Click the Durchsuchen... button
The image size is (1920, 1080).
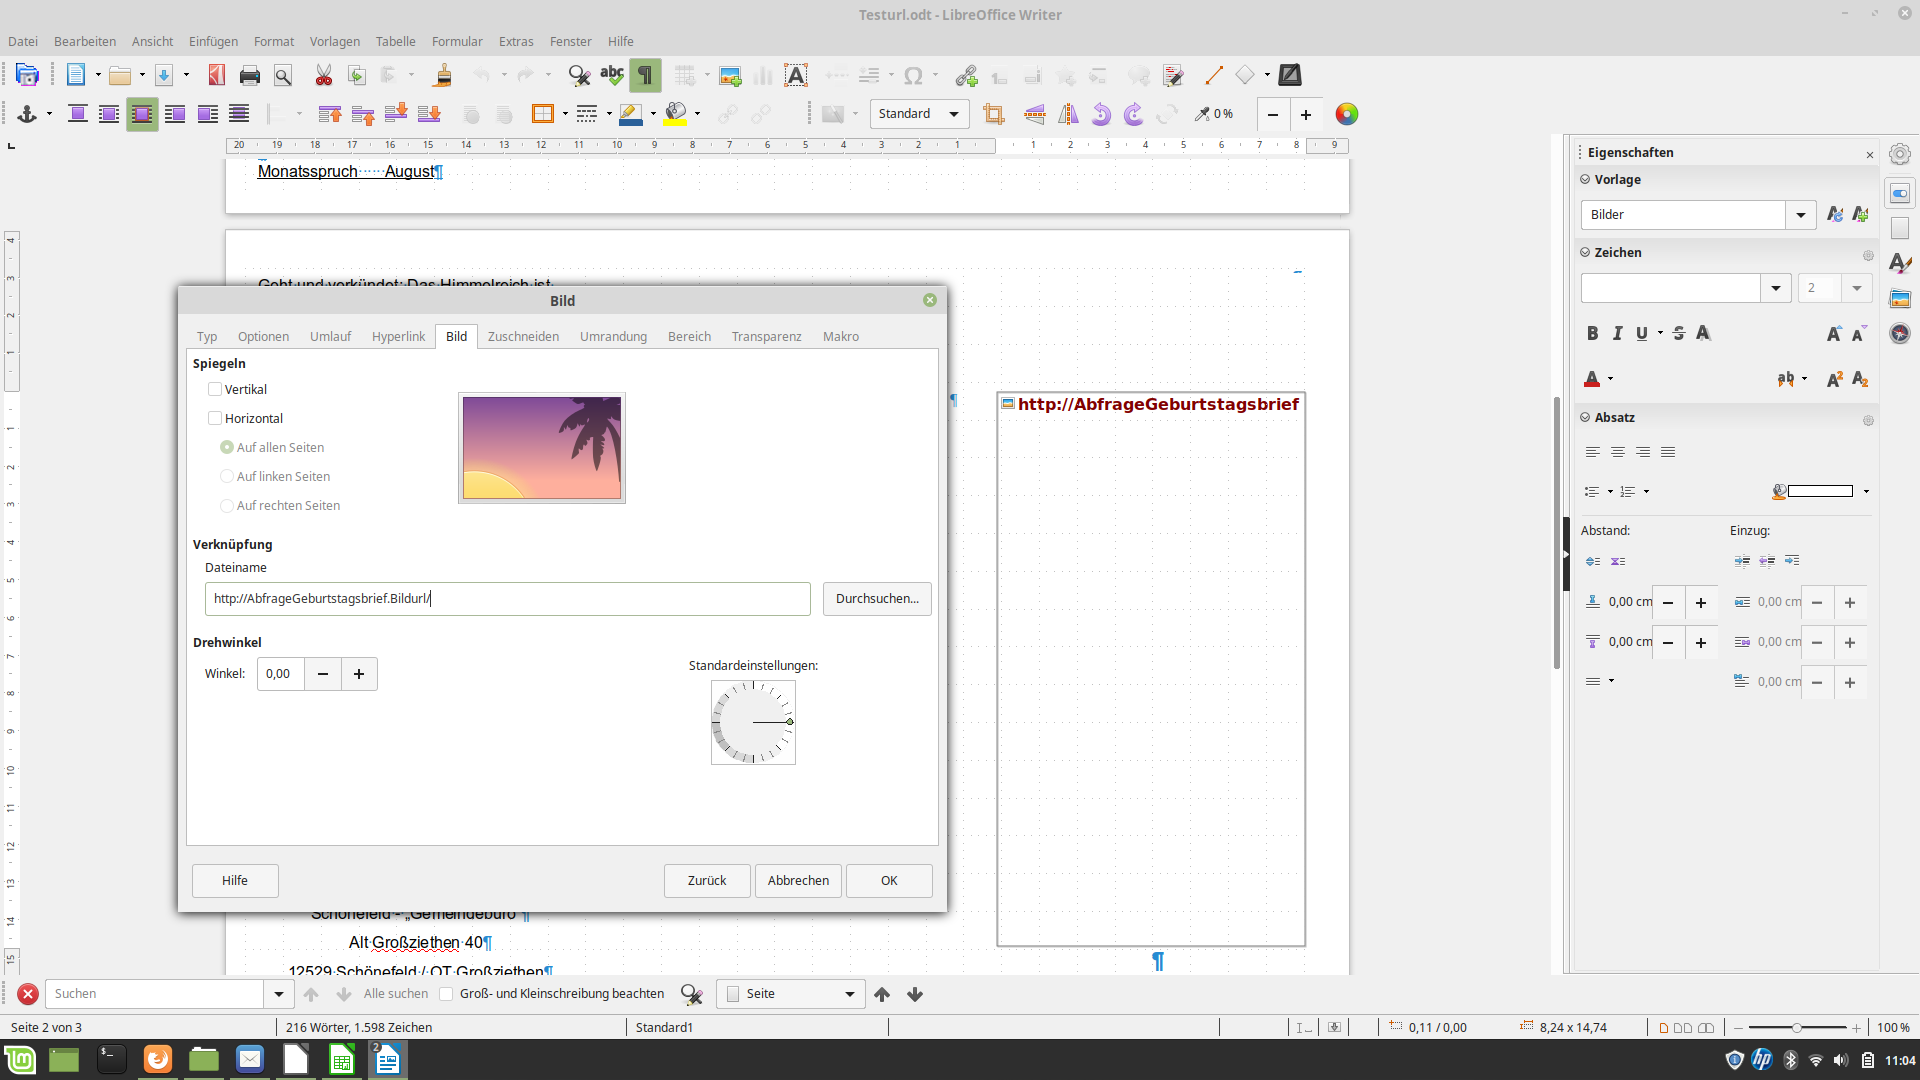point(877,599)
